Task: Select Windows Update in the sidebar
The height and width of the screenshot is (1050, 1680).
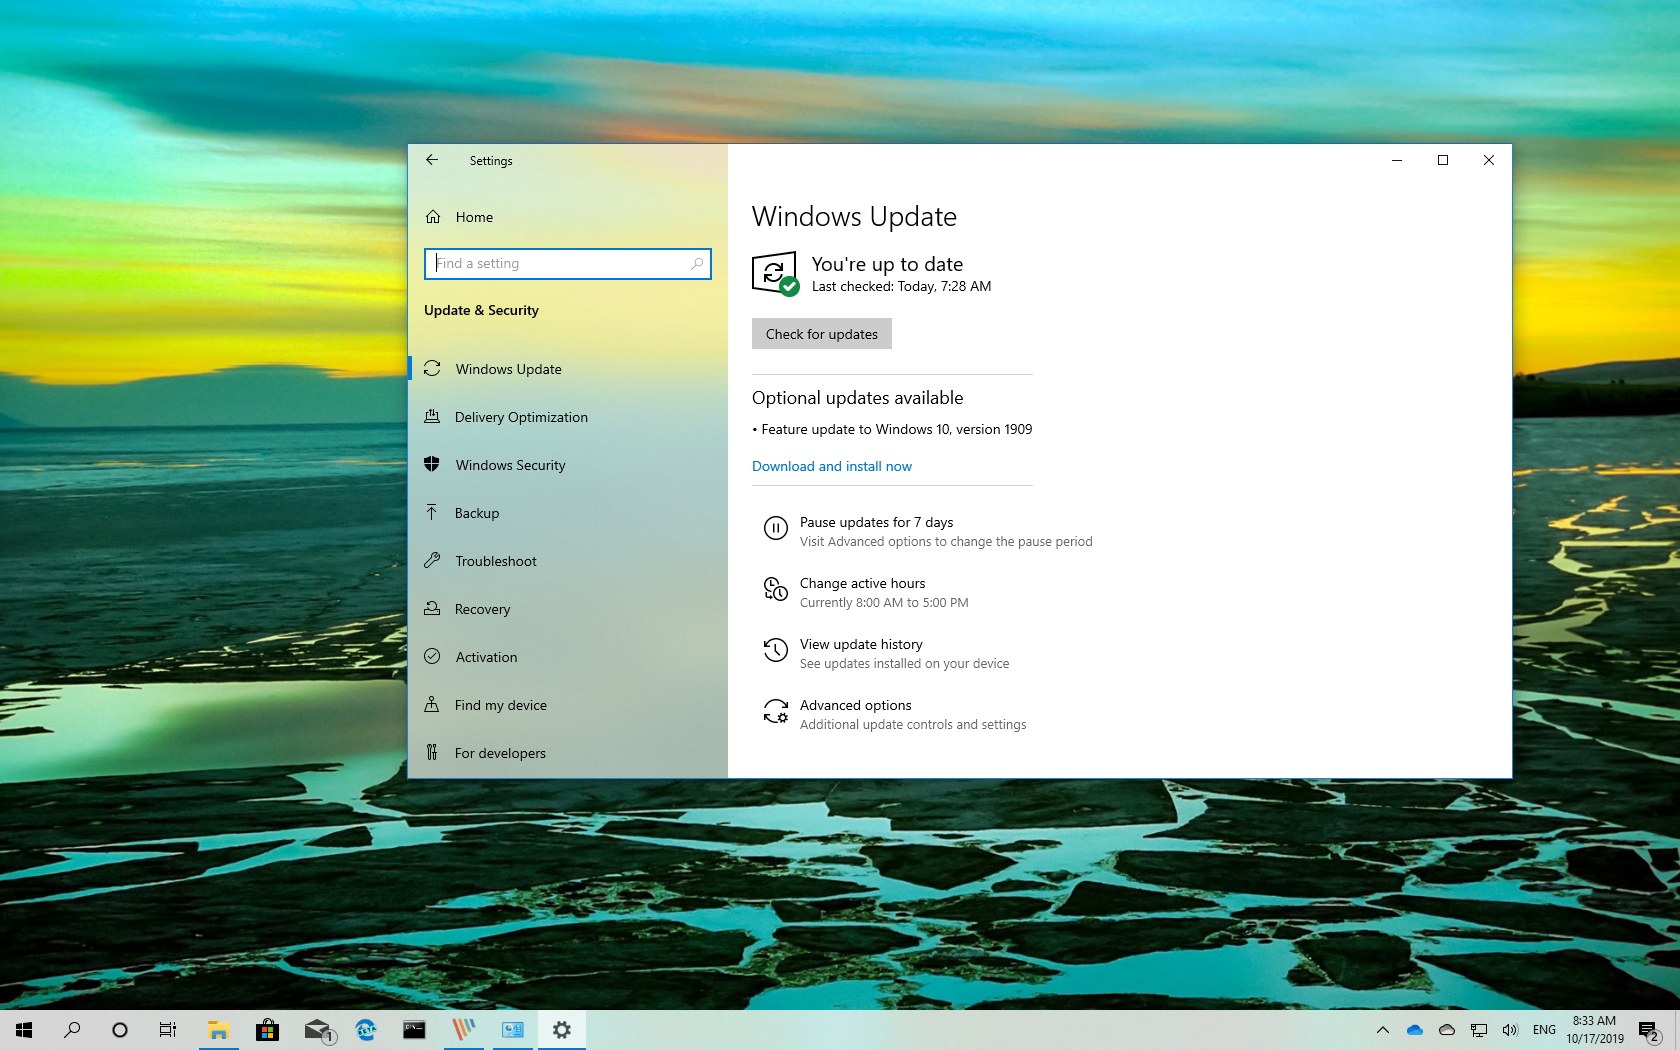Action: pyautogui.click(x=507, y=369)
